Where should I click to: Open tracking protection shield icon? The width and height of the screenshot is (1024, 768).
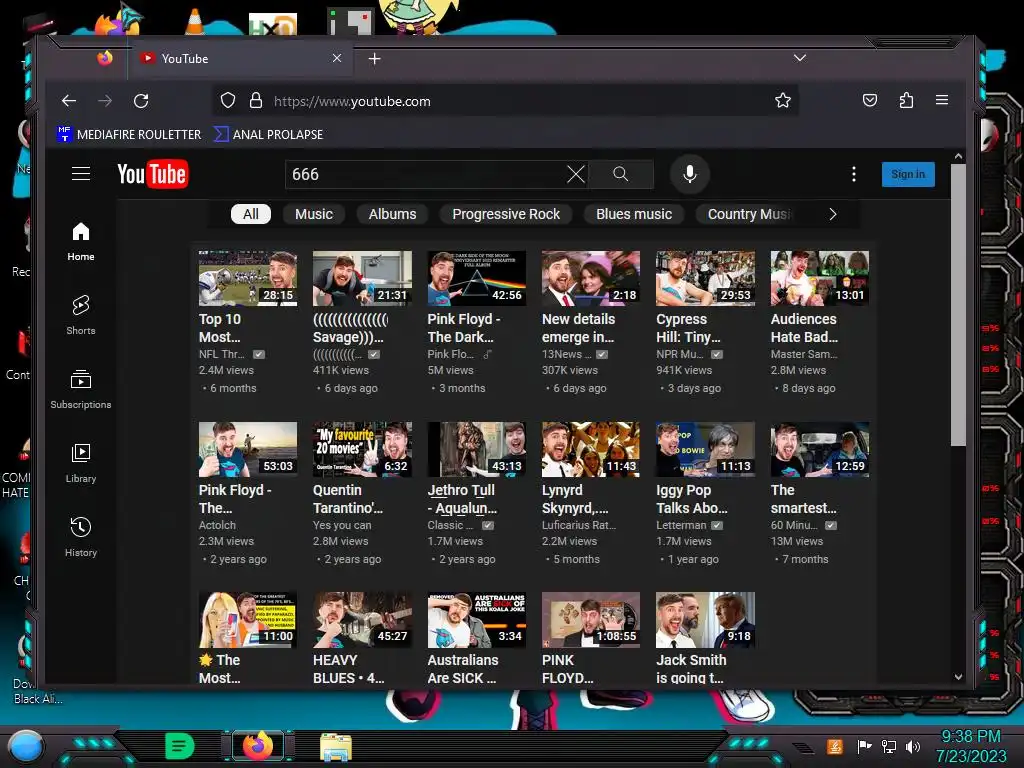[227, 101]
